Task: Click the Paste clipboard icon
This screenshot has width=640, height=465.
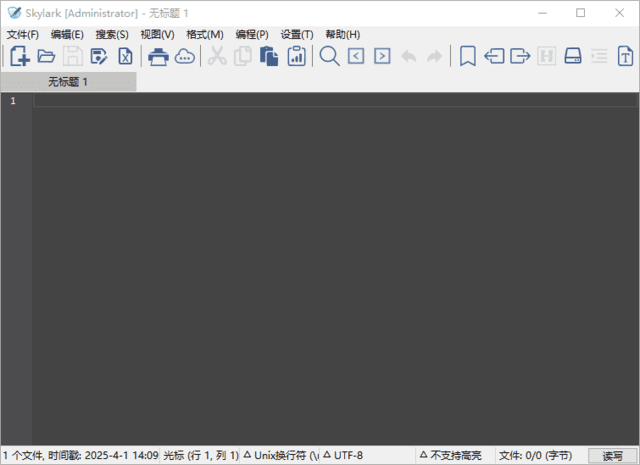Action: 269,57
